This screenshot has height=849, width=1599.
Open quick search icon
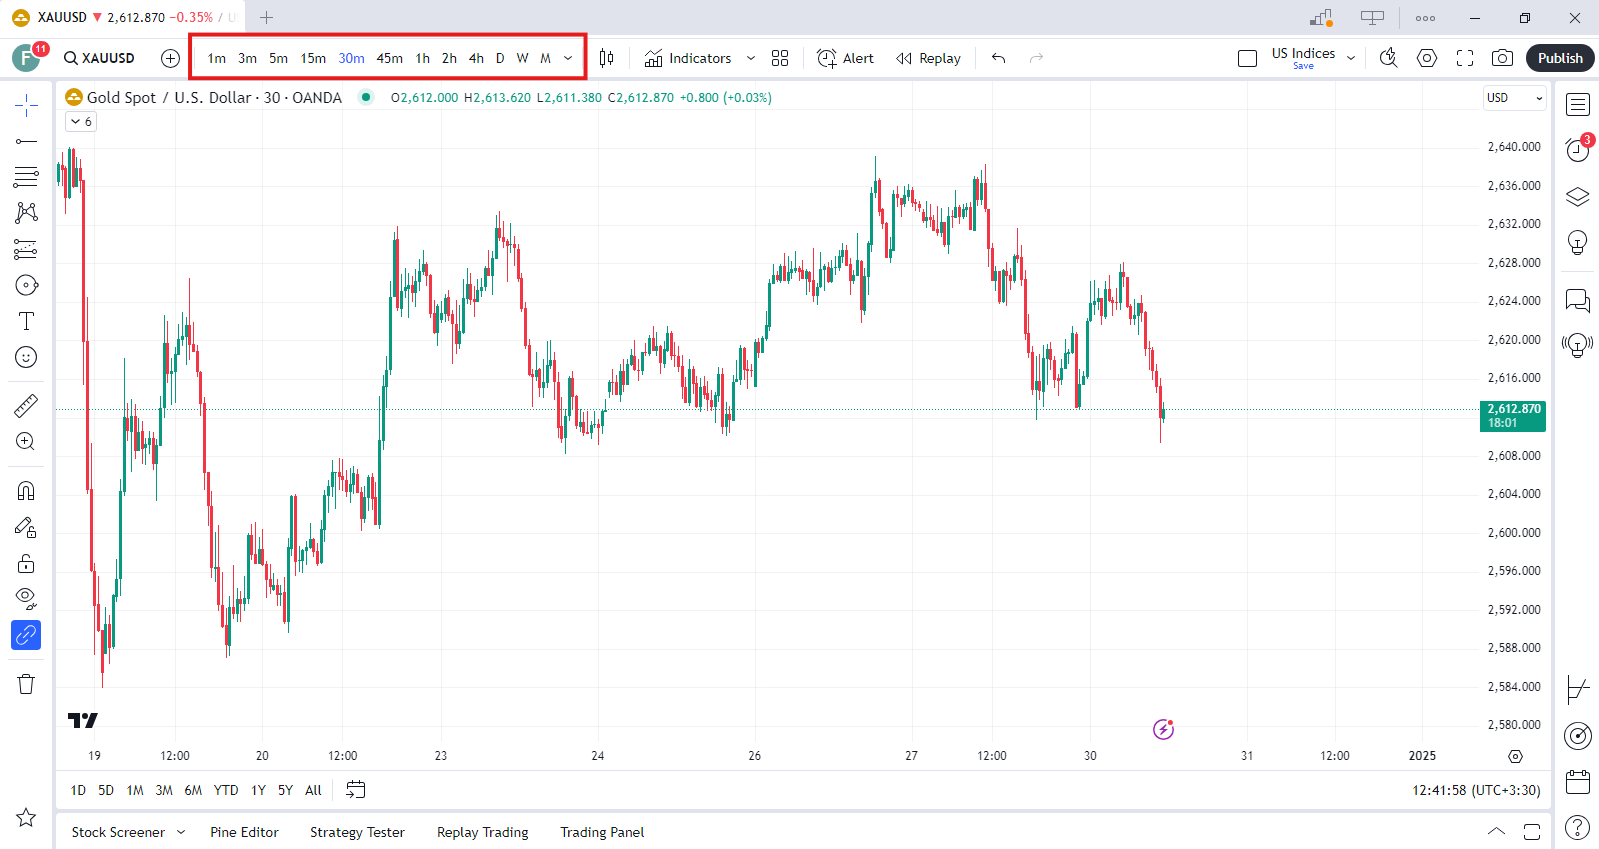click(1388, 58)
